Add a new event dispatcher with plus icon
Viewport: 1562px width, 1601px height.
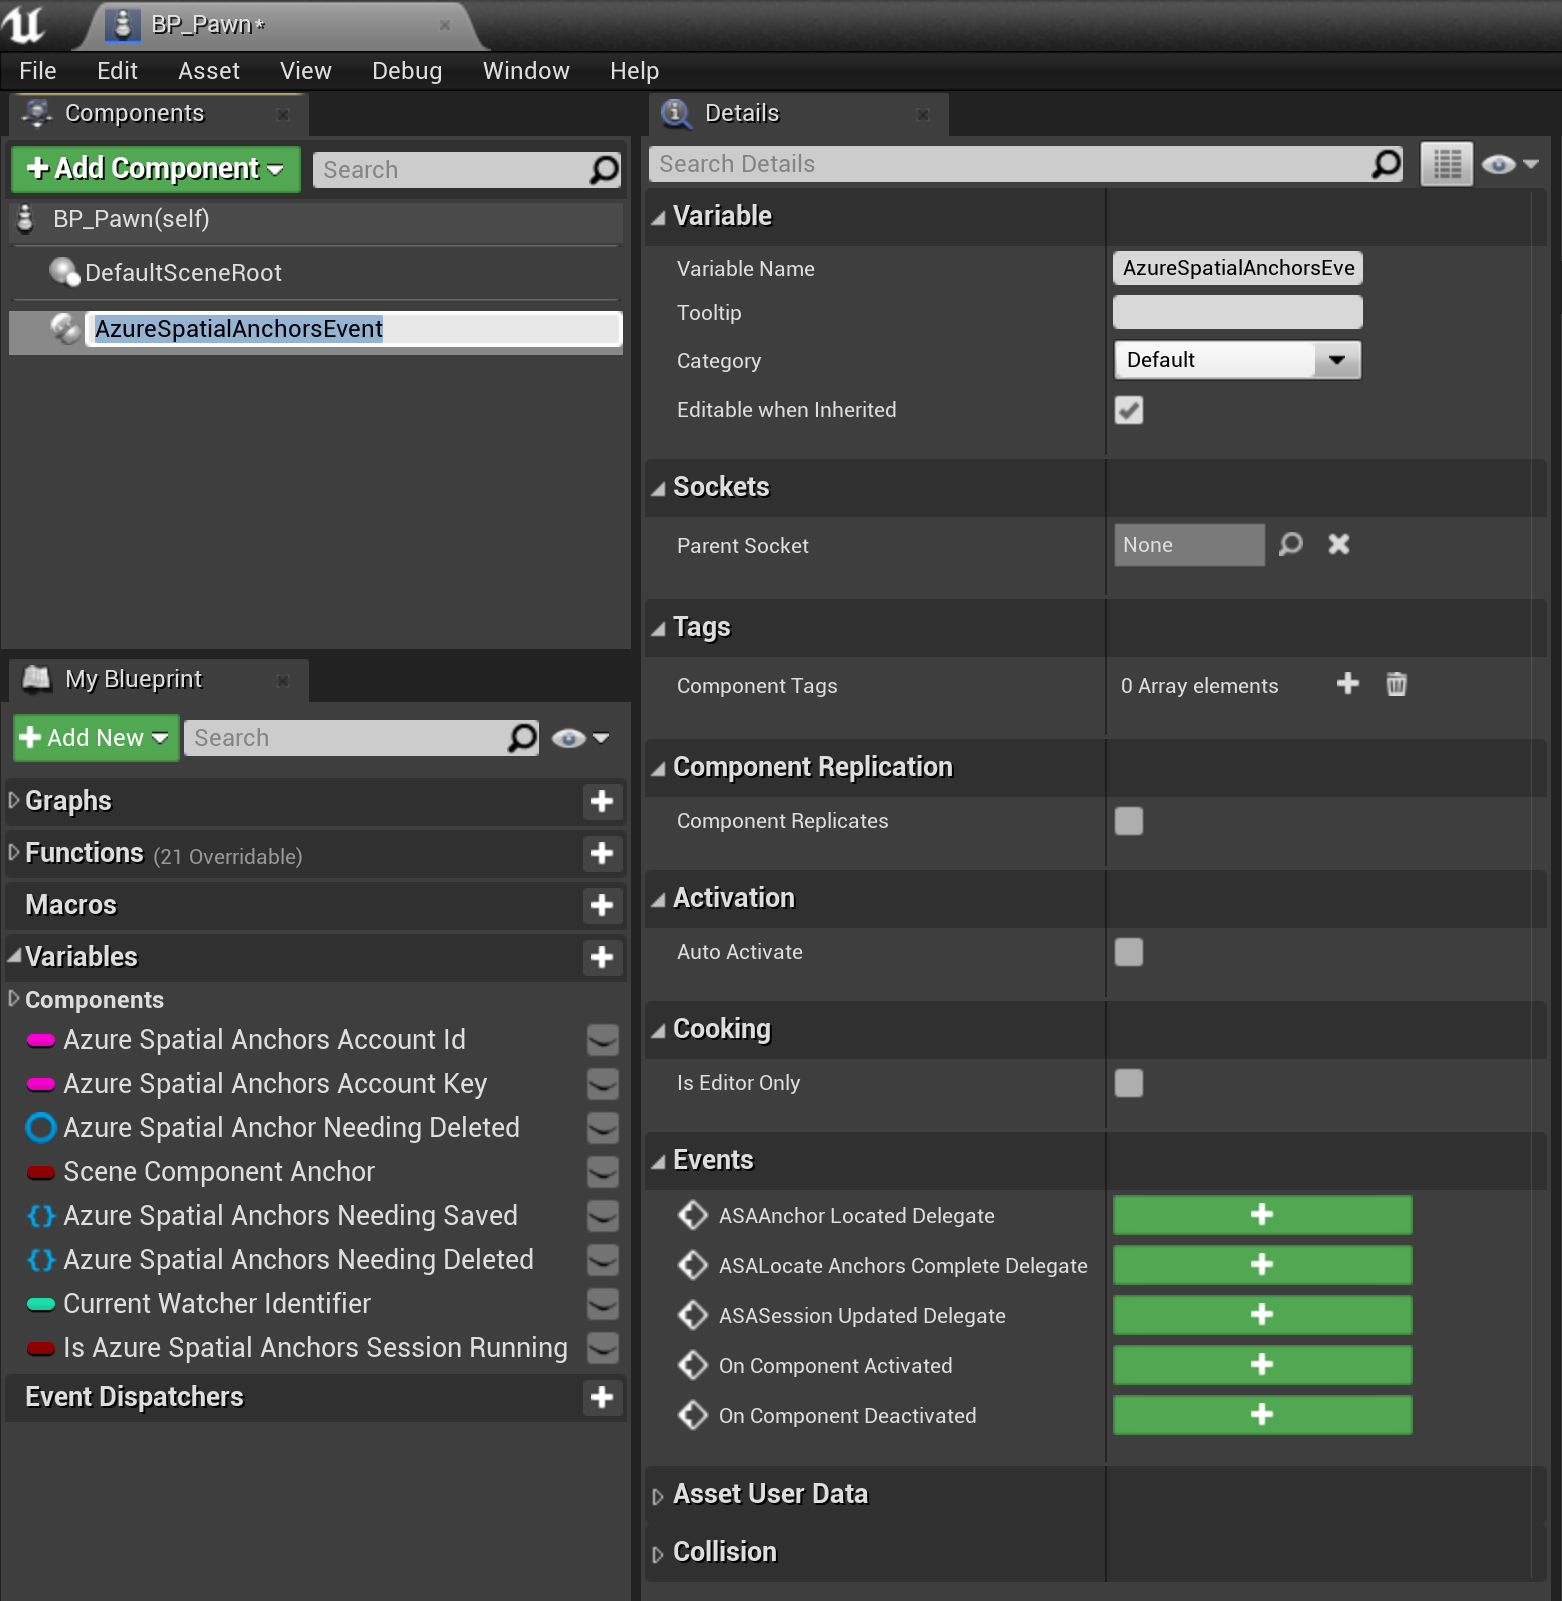(x=602, y=1397)
